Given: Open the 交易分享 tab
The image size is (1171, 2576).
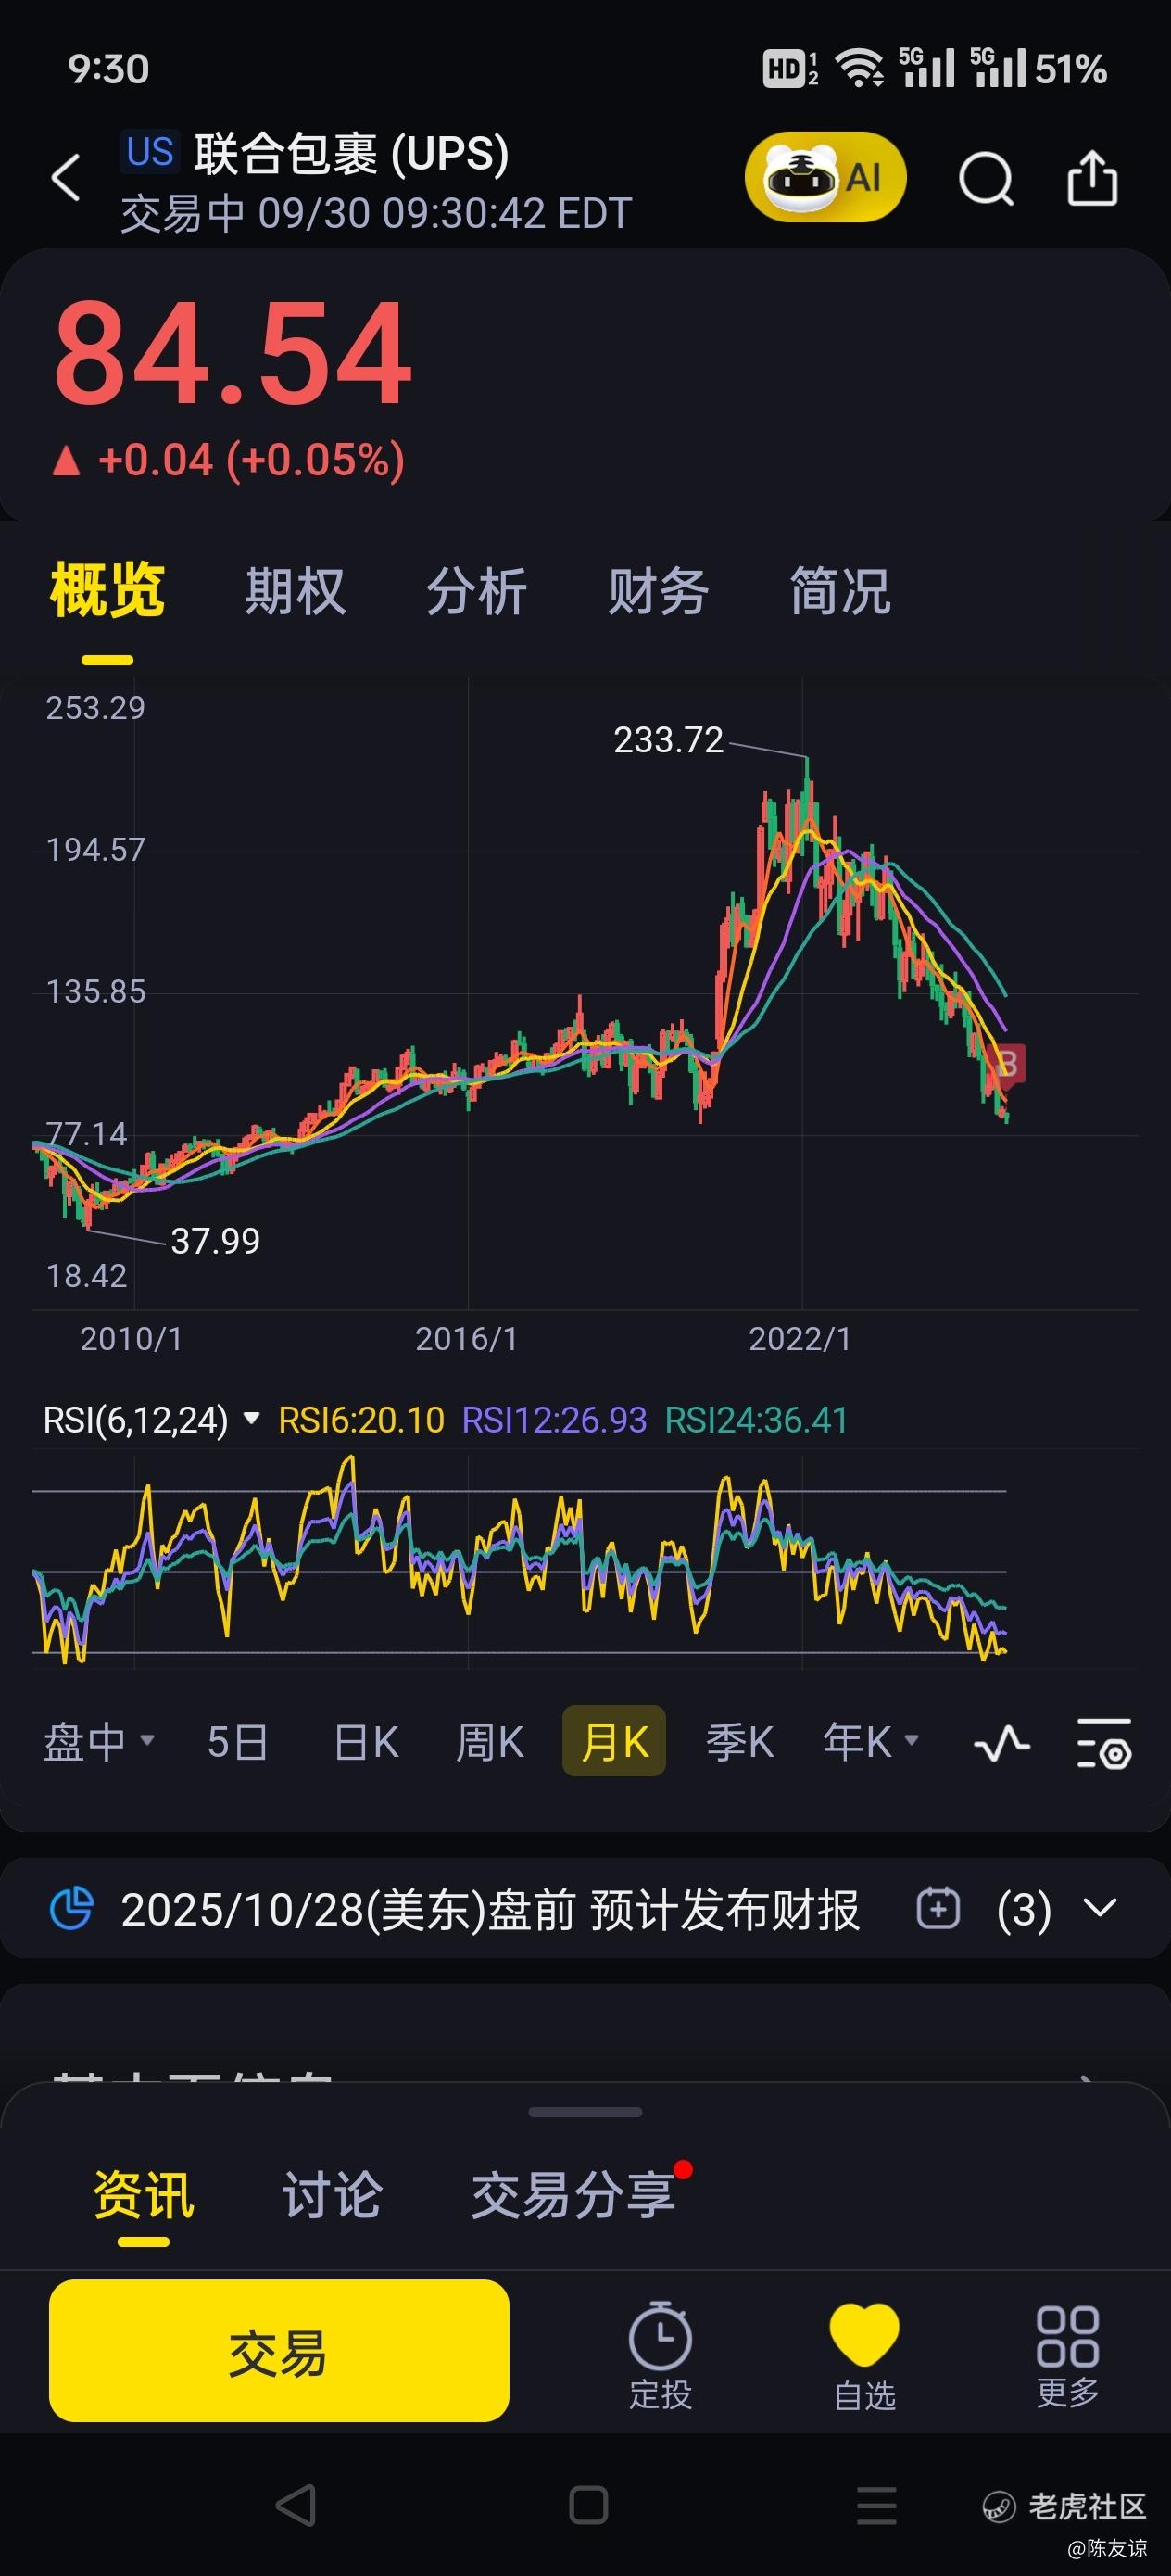Looking at the screenshot, I should tap(573, 2195).
